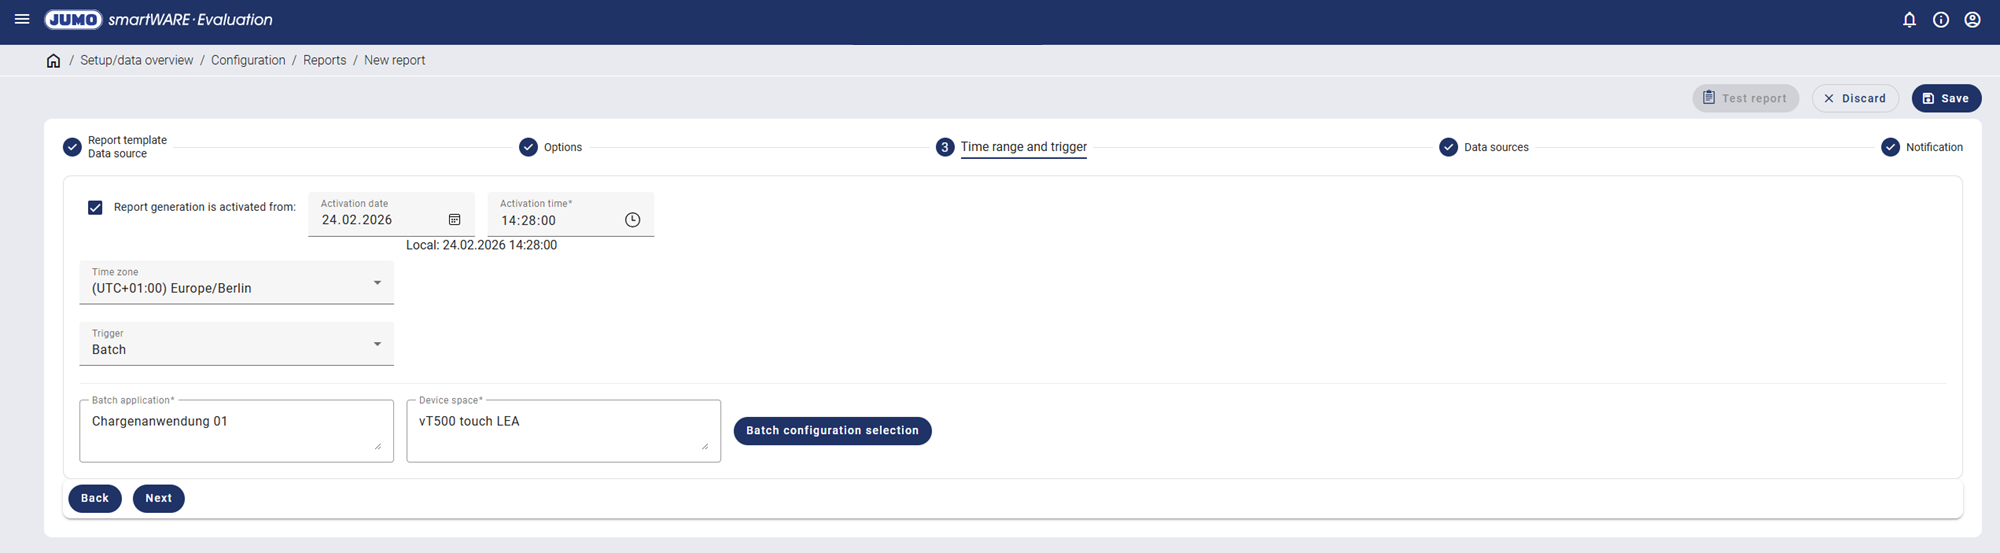The width and height of the screenshot is (2000, 553).
Task: Jump to Notification step
Action: pos(1921,147)
